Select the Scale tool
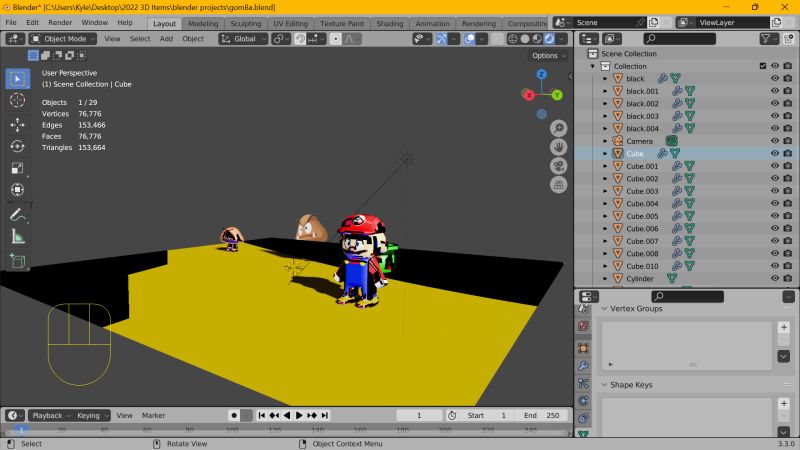This screenshot has height=450, width=800. coord(17,168)
